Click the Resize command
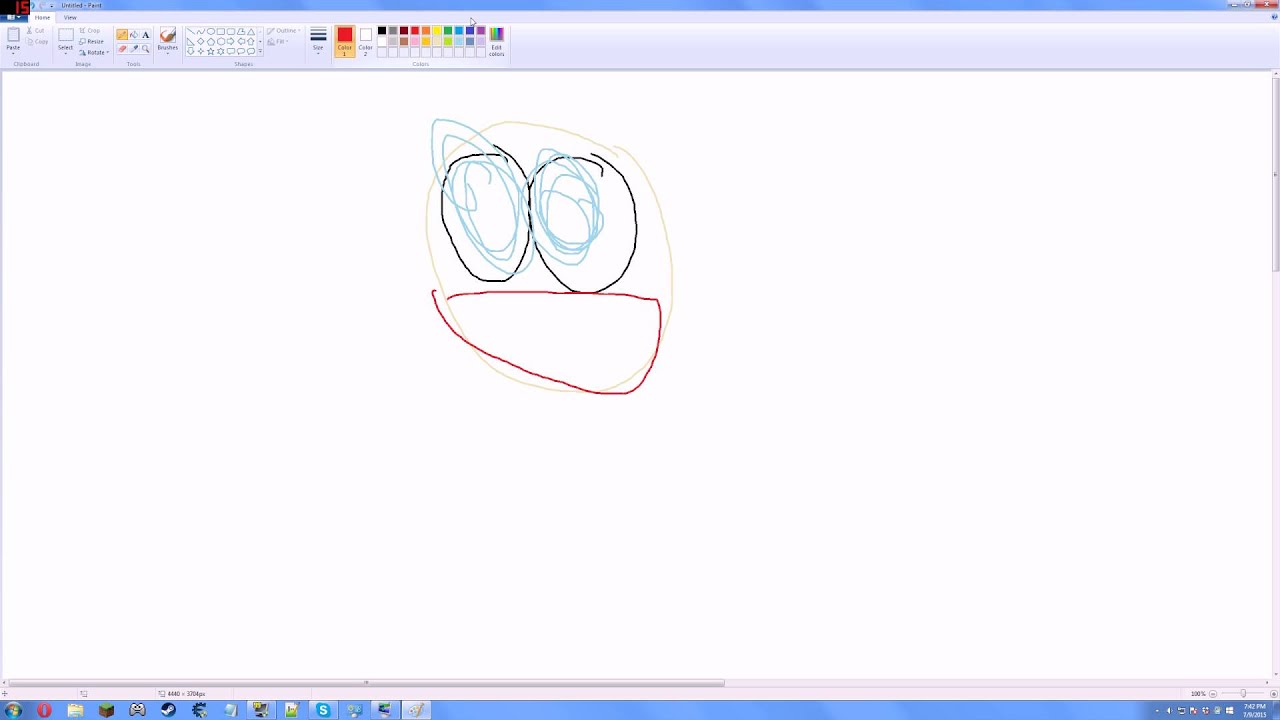 point(91,41)
